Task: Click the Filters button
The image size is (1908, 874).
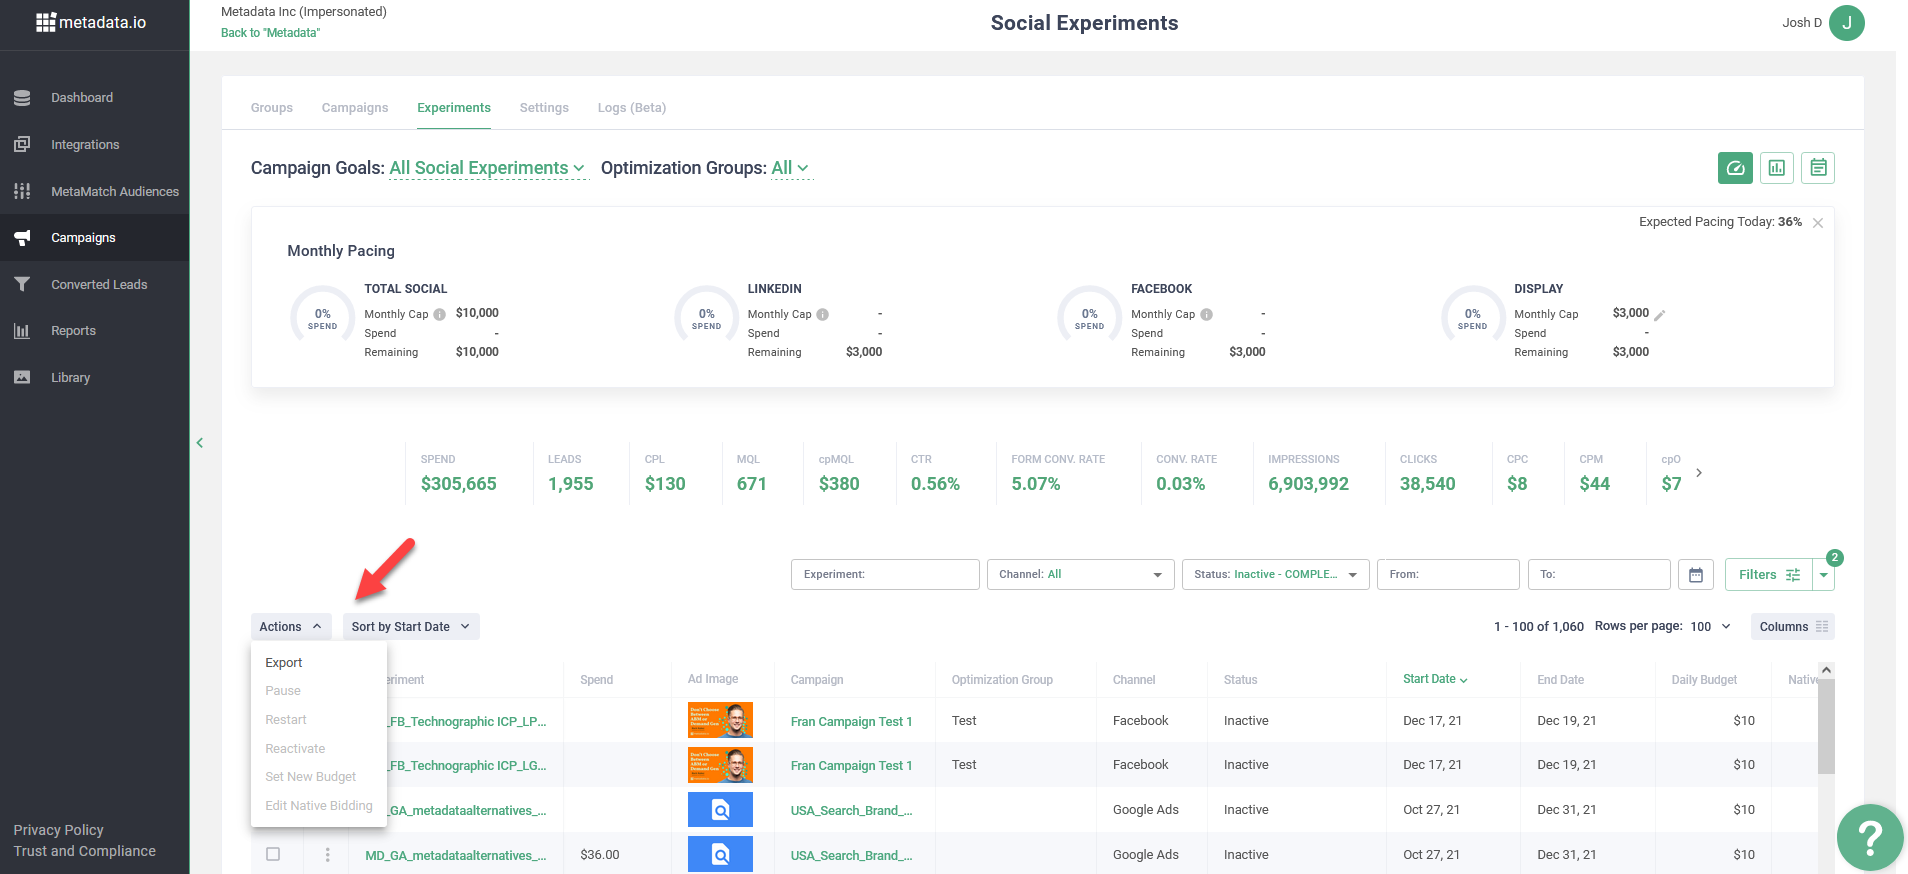Action: [x=1767, y=575]
